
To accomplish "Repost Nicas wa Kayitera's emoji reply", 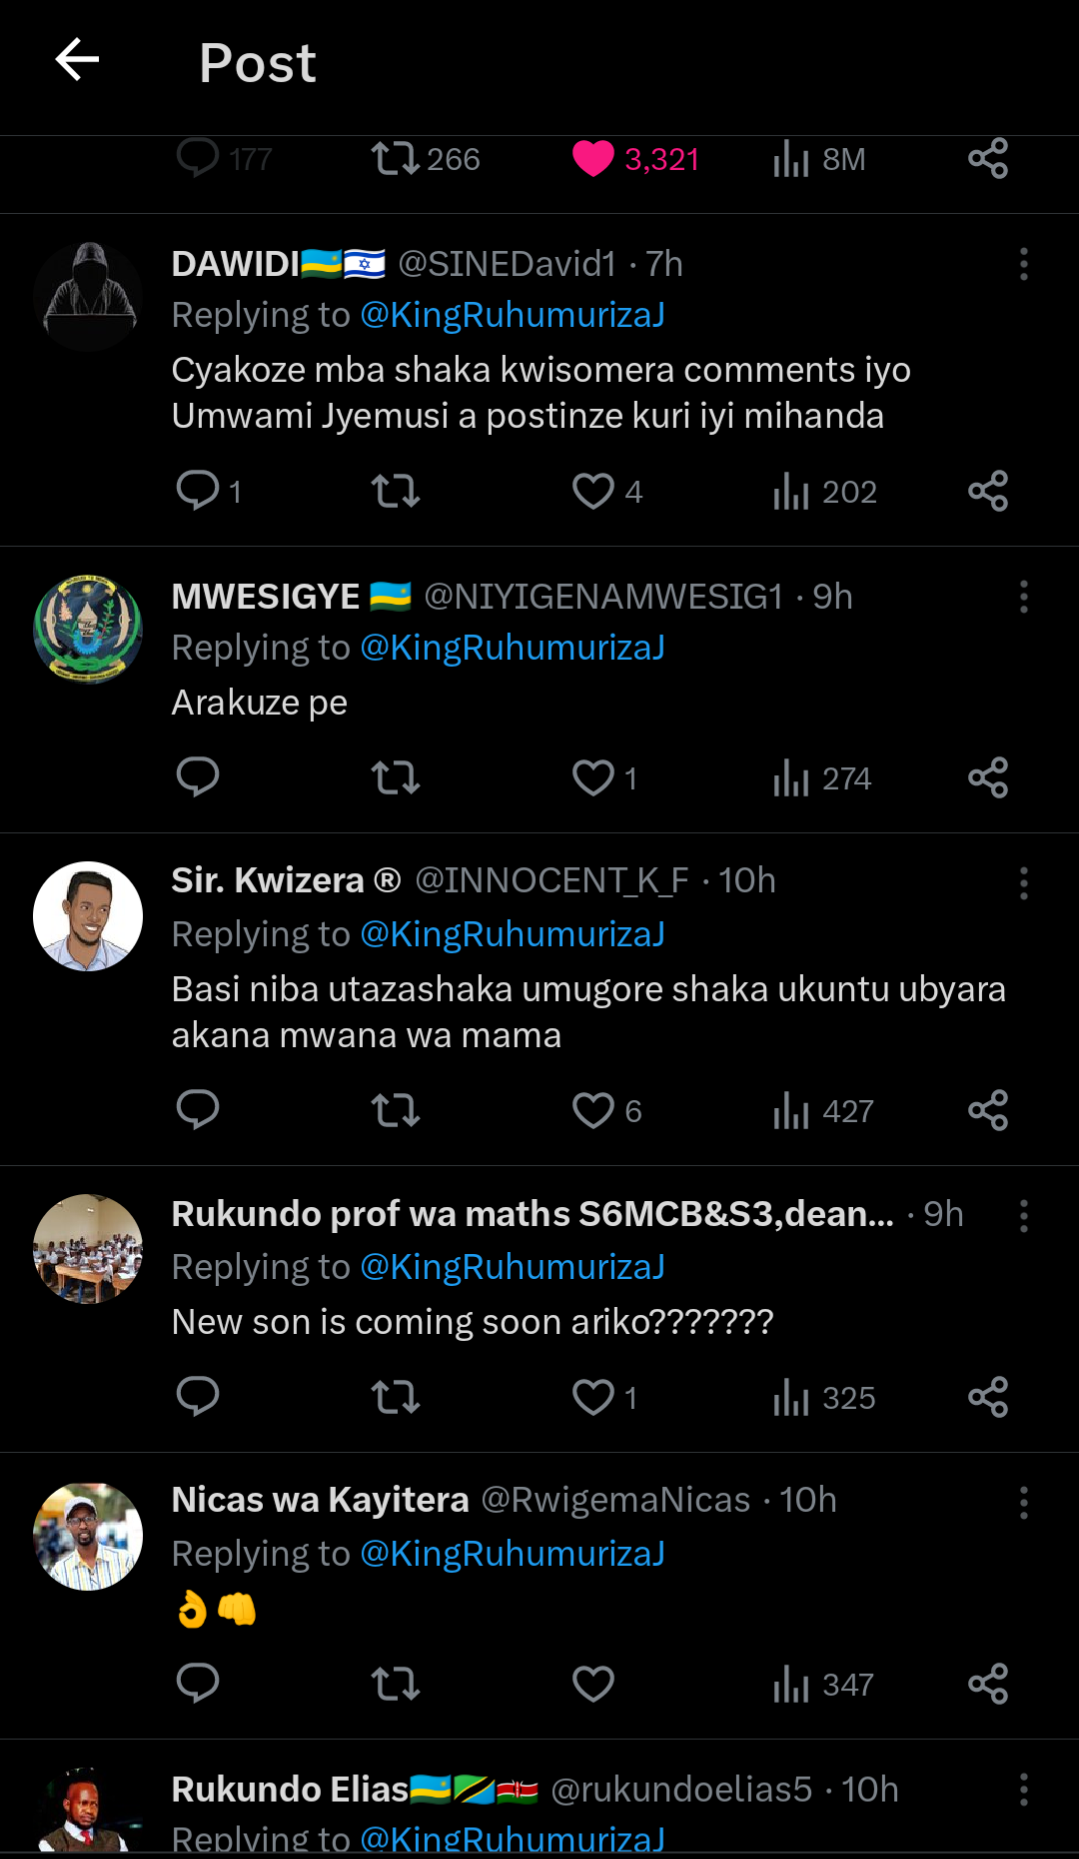I will tap(395, 1684).
